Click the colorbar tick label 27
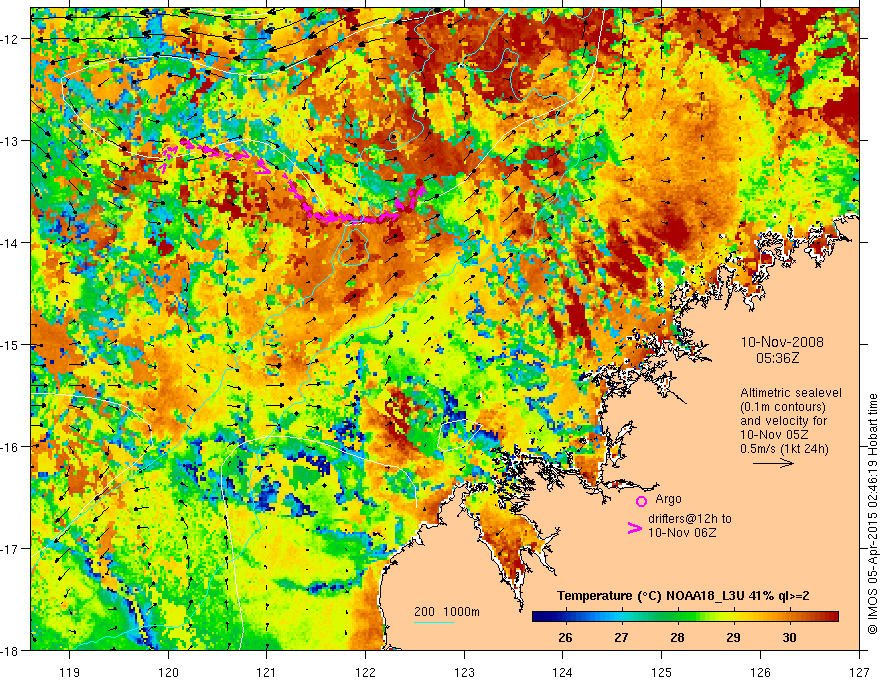Screen dimensions: 880x680 [621, 638]
